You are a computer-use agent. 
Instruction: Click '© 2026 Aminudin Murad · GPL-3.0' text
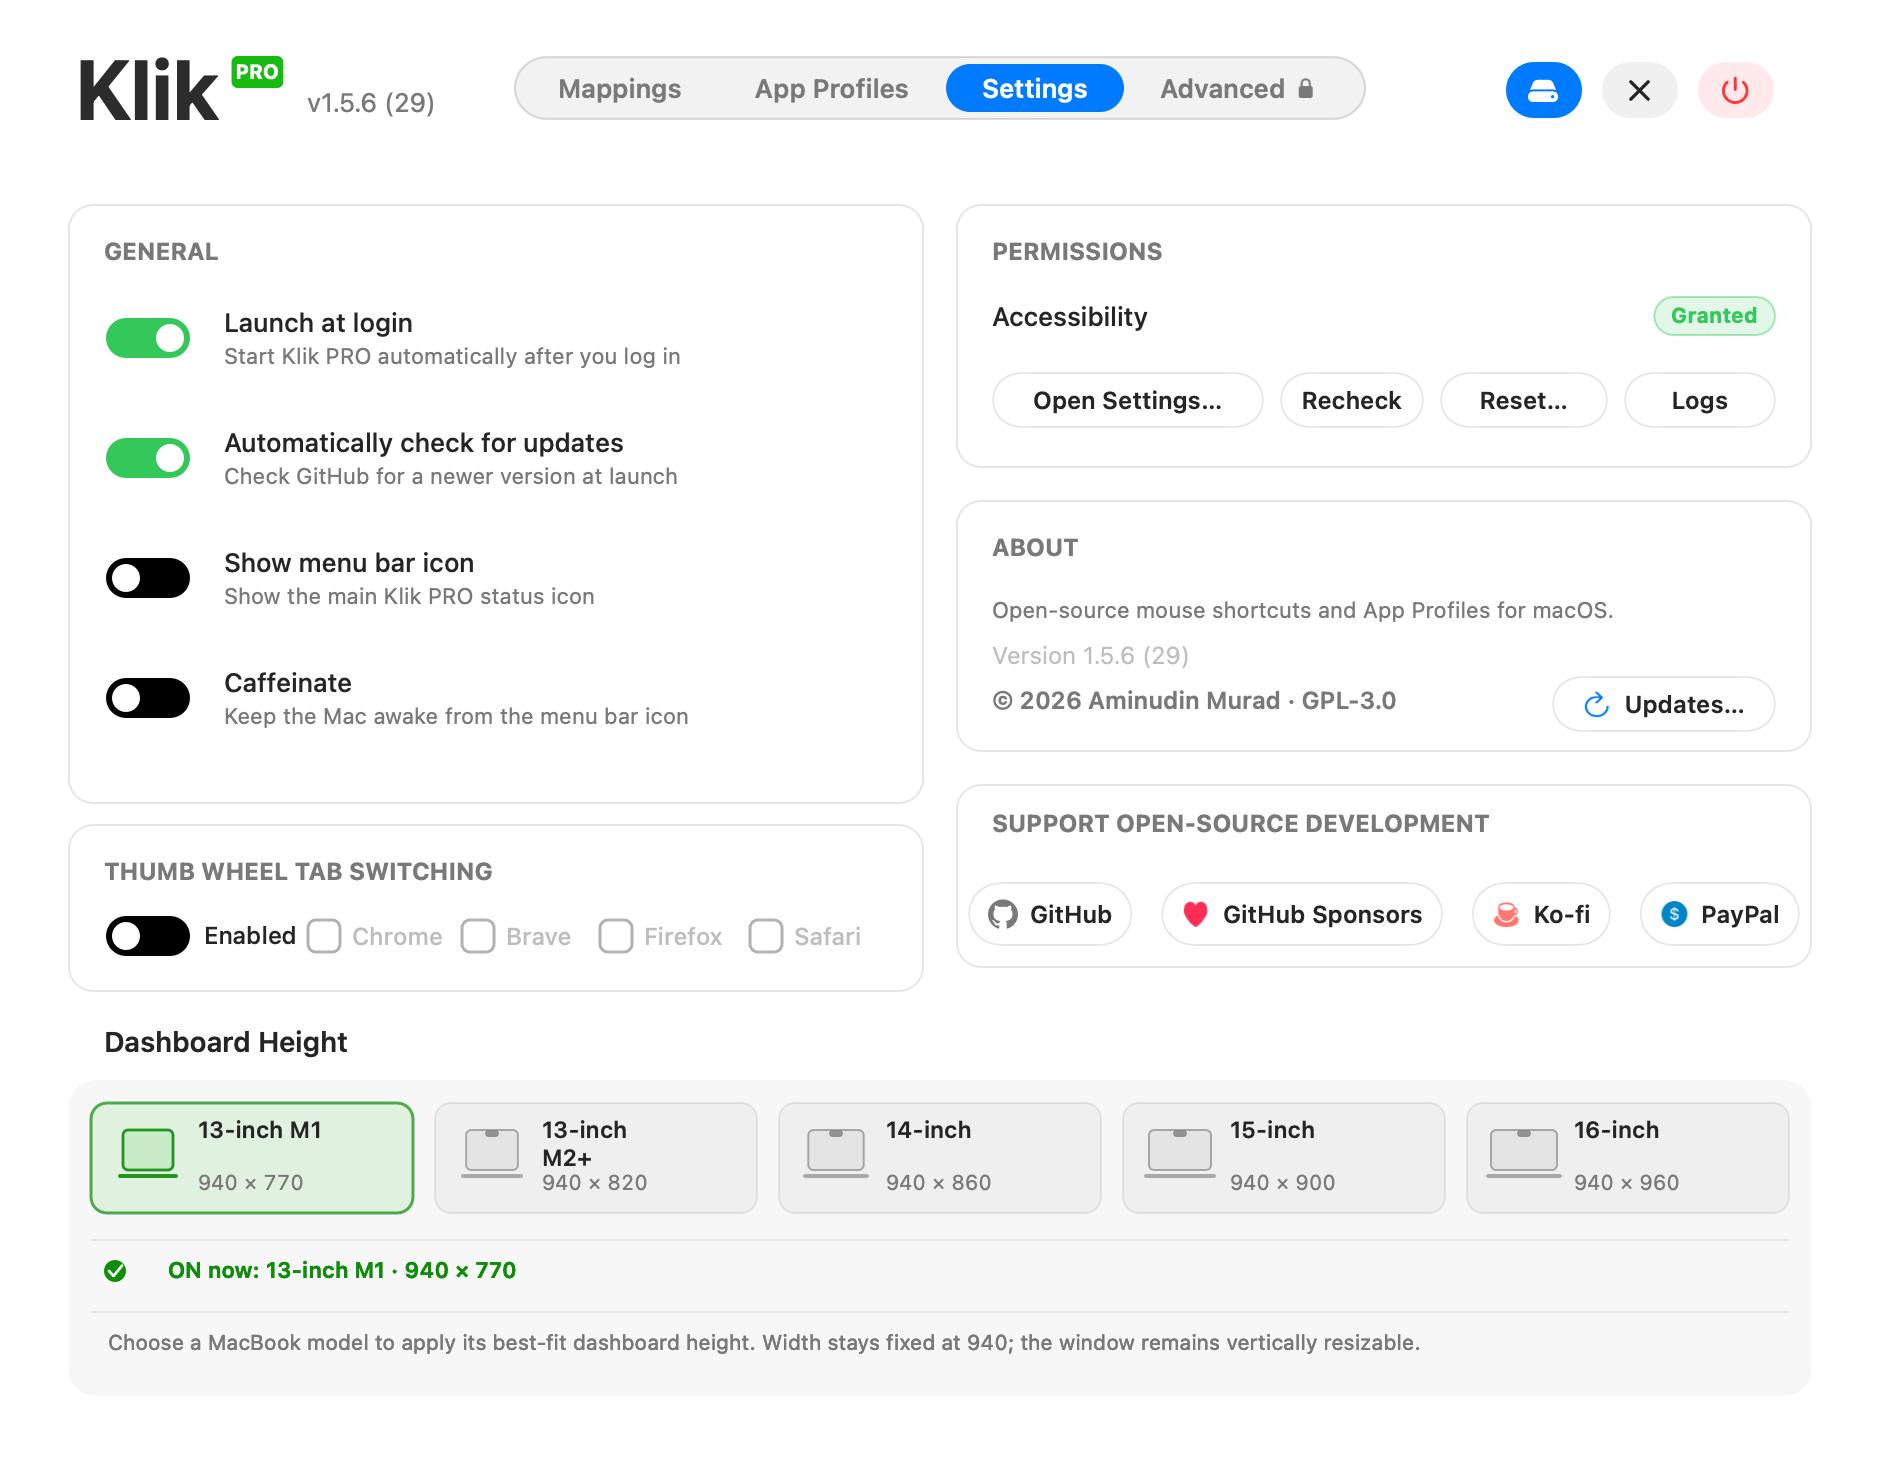(1194, 701)
